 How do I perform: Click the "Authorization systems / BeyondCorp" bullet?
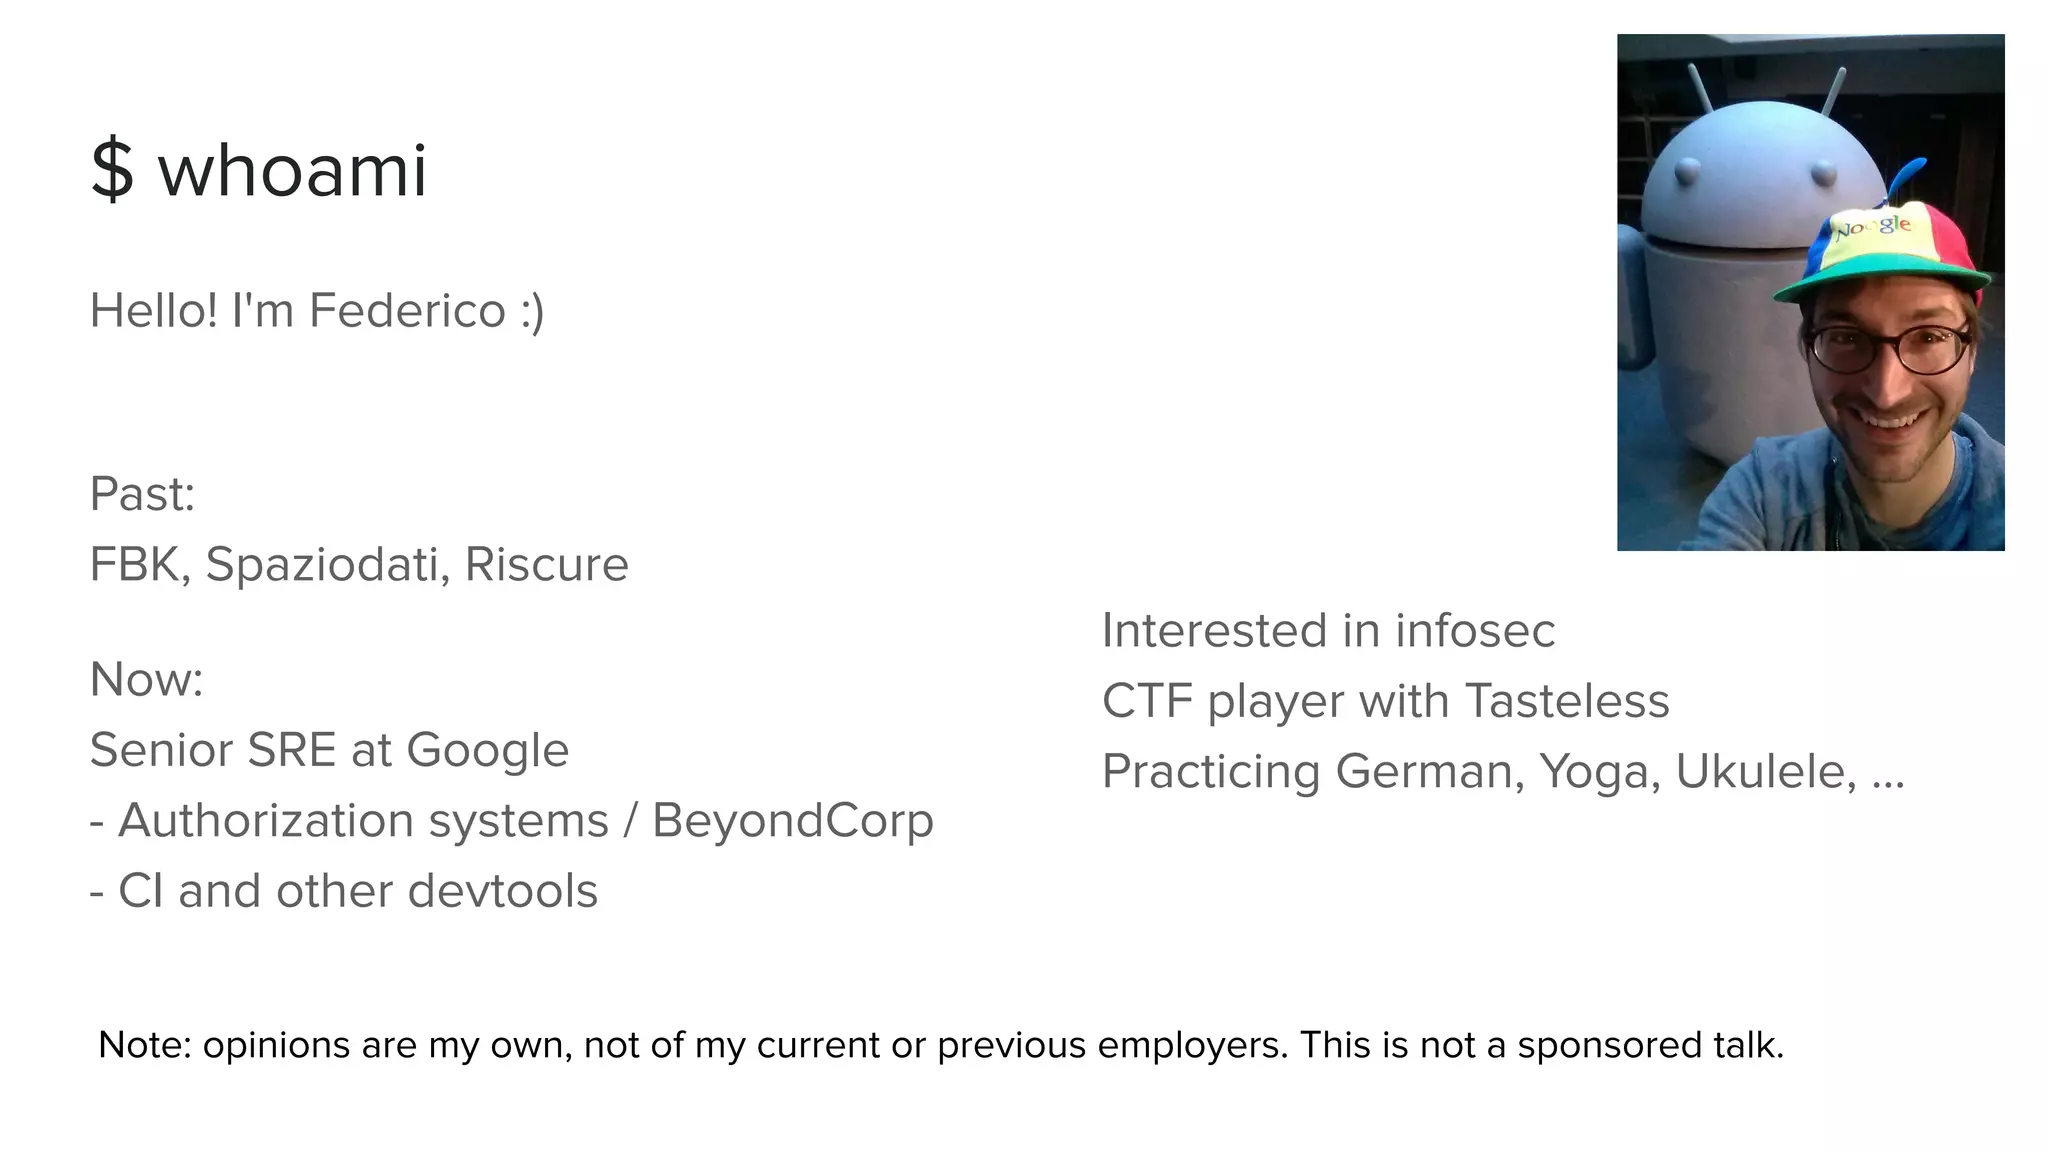point(511,822)
